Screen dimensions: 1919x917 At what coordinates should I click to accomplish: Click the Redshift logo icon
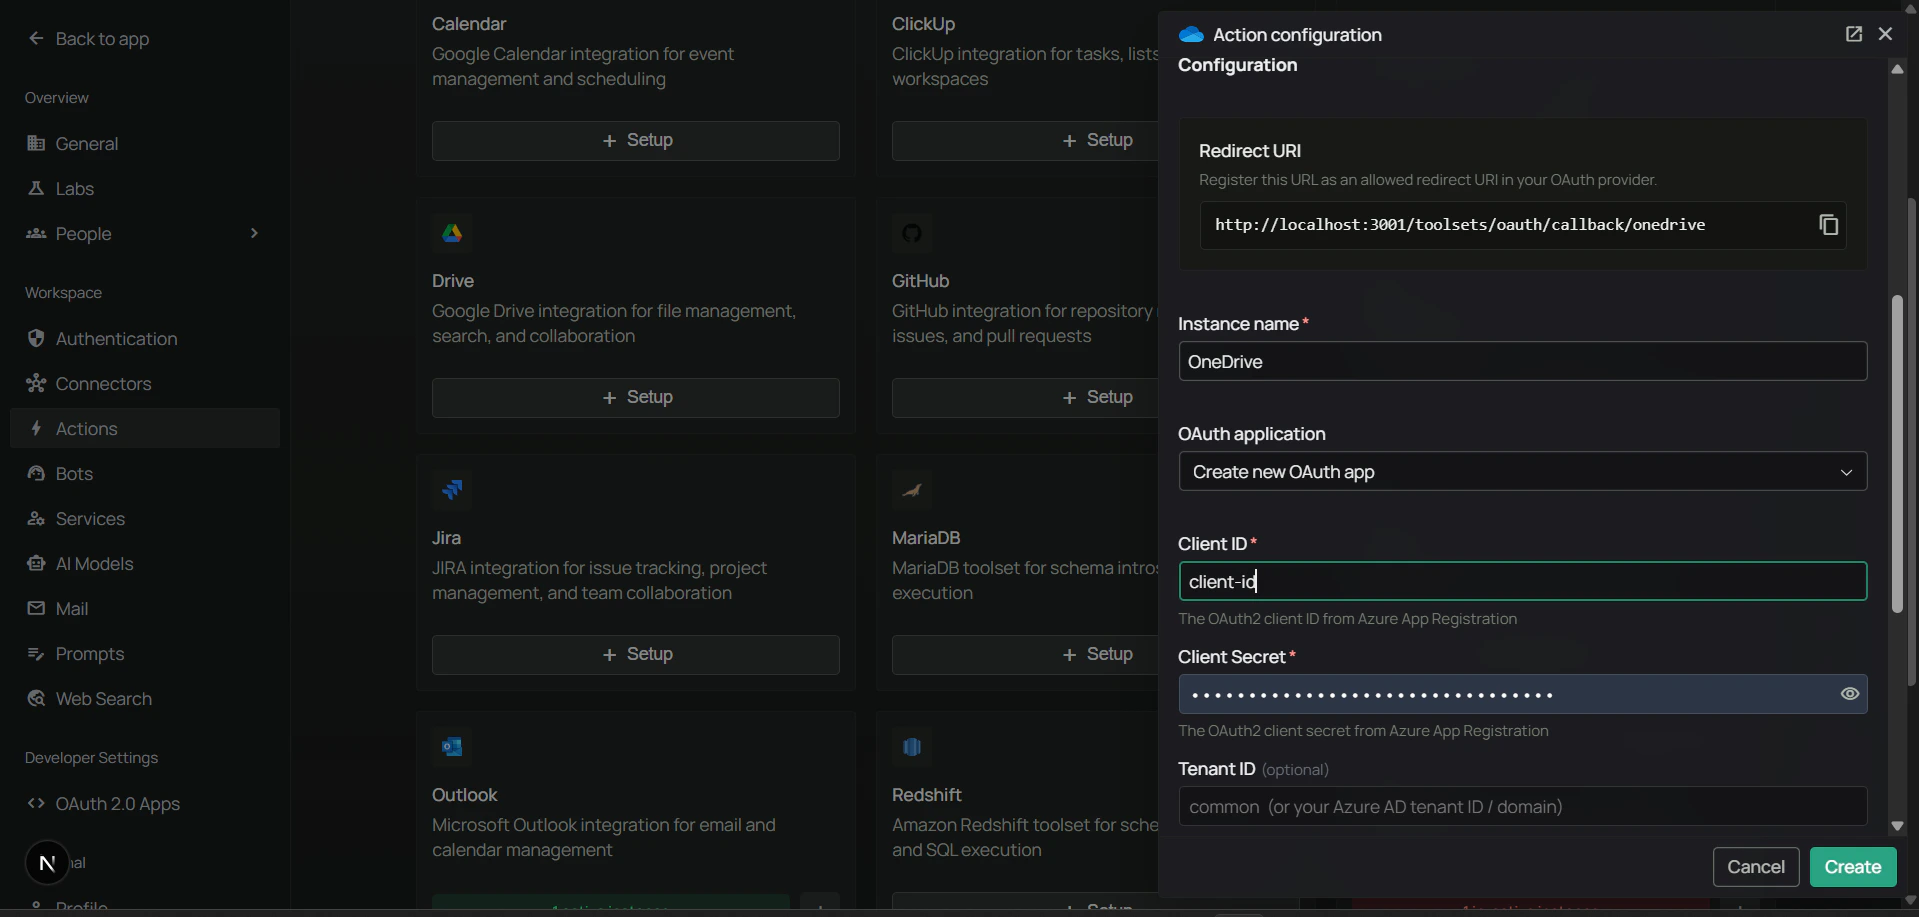pyautogui.click(x=912, y=747)
